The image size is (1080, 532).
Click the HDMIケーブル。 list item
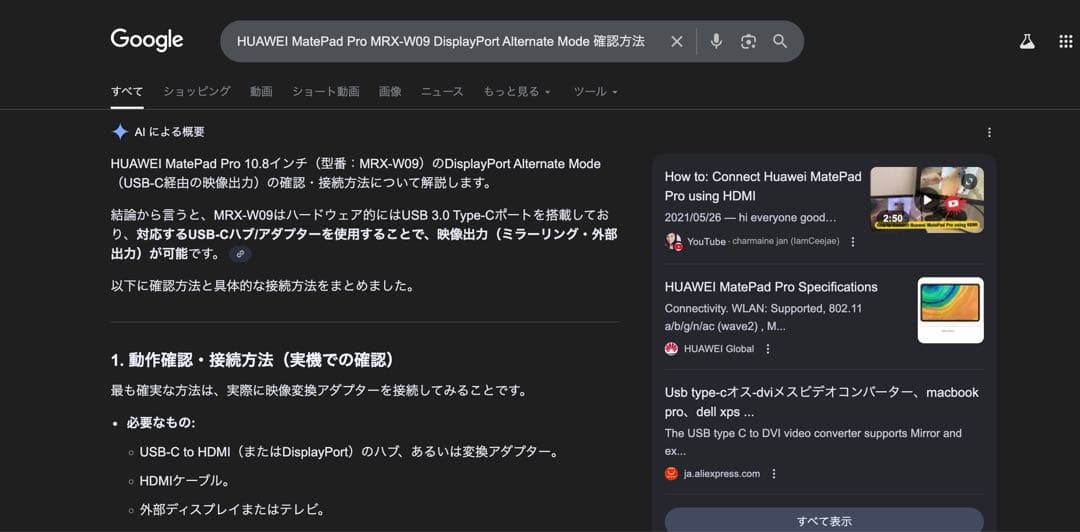click(183, 480)
